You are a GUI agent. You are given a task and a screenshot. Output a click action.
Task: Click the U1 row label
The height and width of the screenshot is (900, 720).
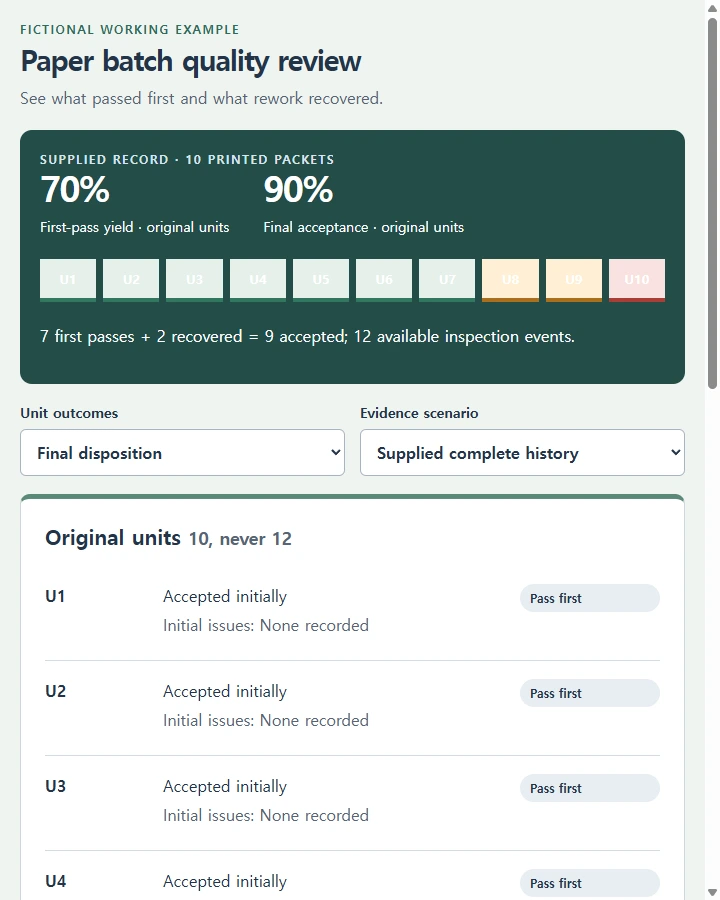click(55, 596)
